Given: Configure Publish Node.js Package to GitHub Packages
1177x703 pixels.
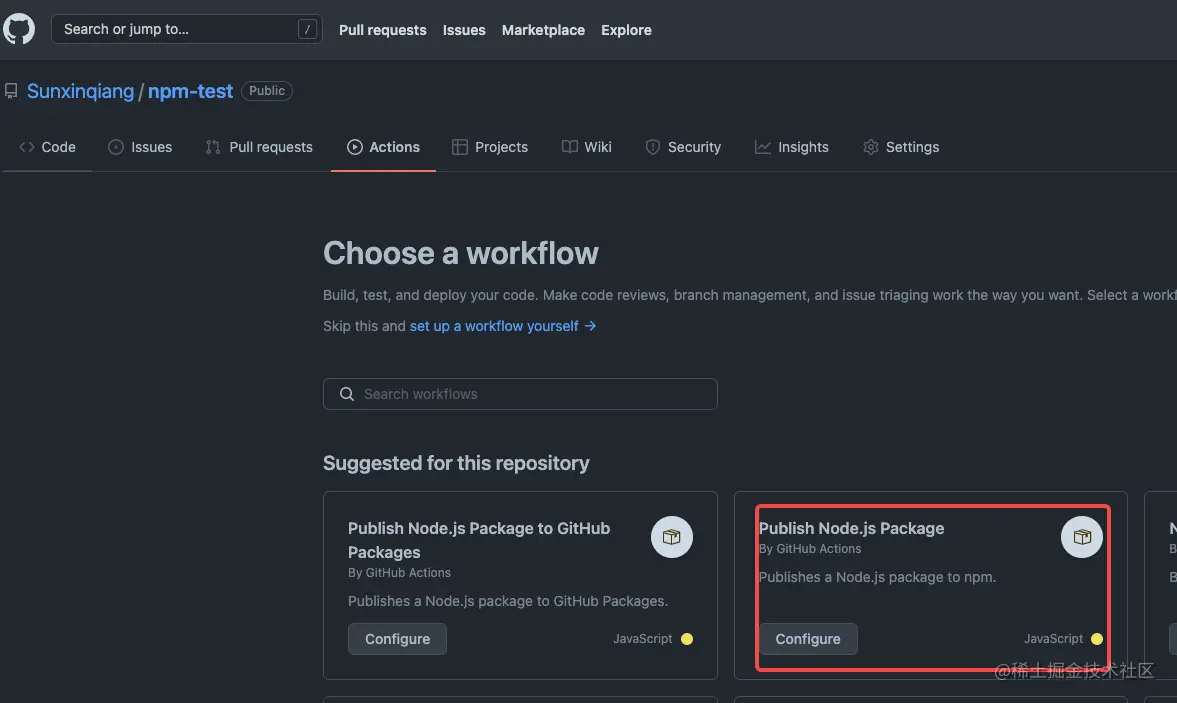Looking at the screenshot, I should coord(397,639).
